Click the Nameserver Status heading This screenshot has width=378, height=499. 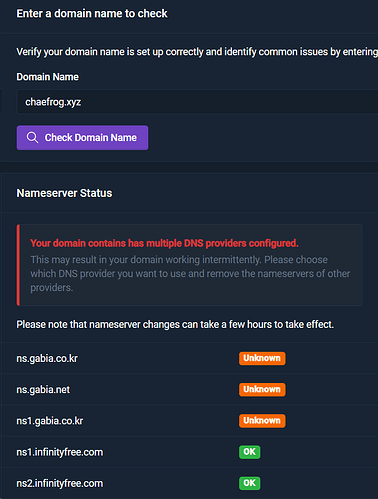(x=64, y=193)
